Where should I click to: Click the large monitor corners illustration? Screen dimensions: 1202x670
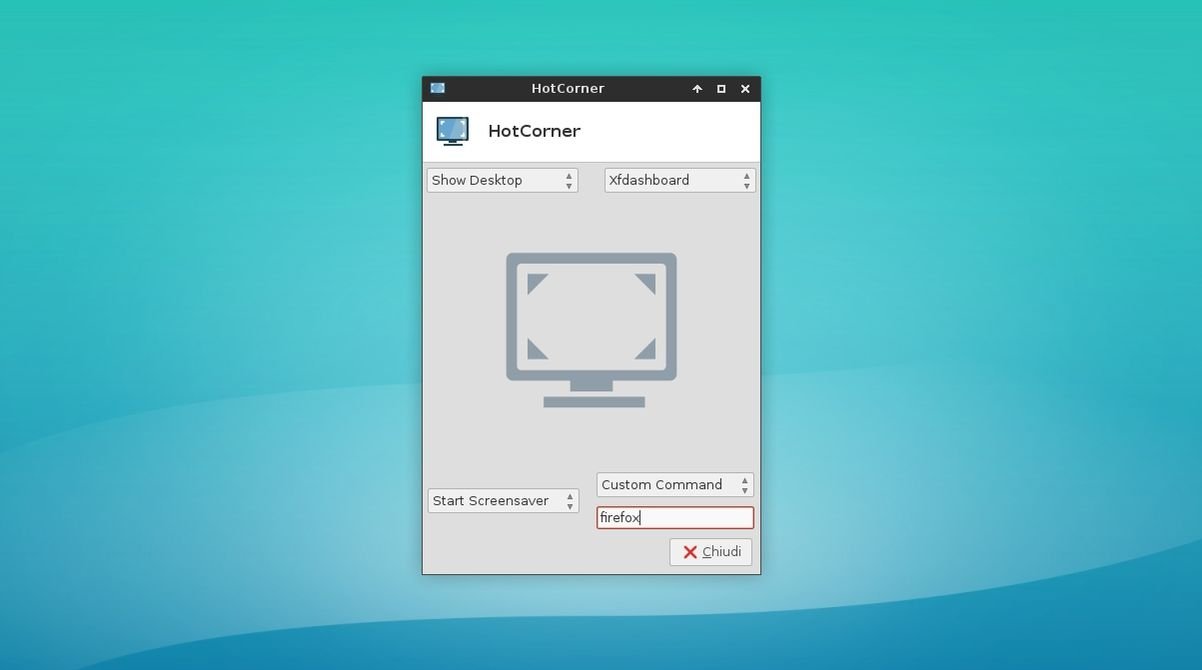(x=591, y=330)
